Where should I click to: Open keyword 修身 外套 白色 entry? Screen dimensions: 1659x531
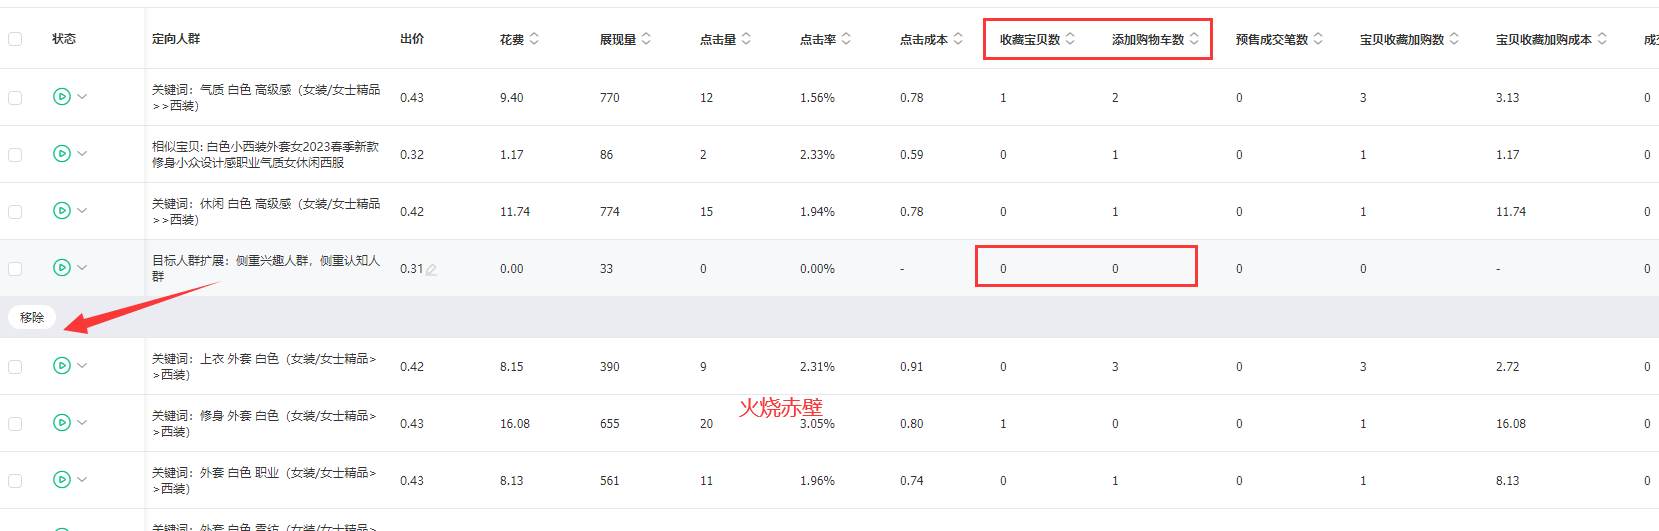click(264, 424)
